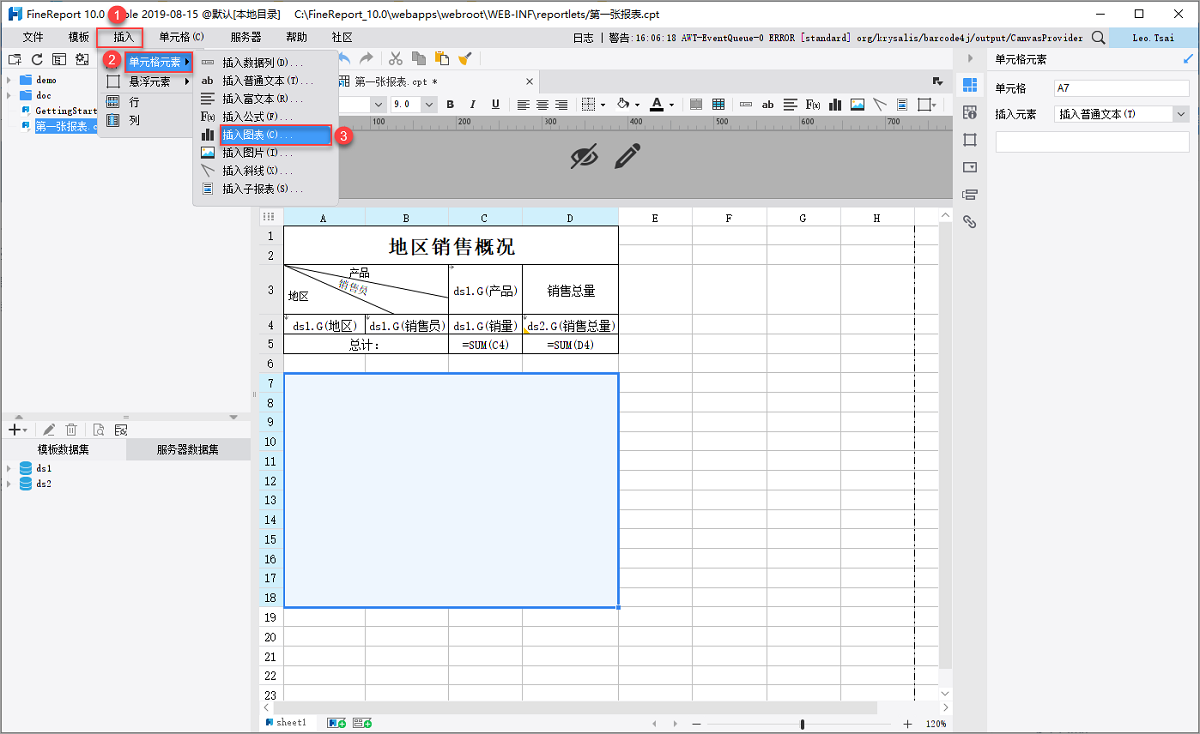Screen dimensions: 1200x734
Task: Center-align cell text
Action: tap(542, 104)
